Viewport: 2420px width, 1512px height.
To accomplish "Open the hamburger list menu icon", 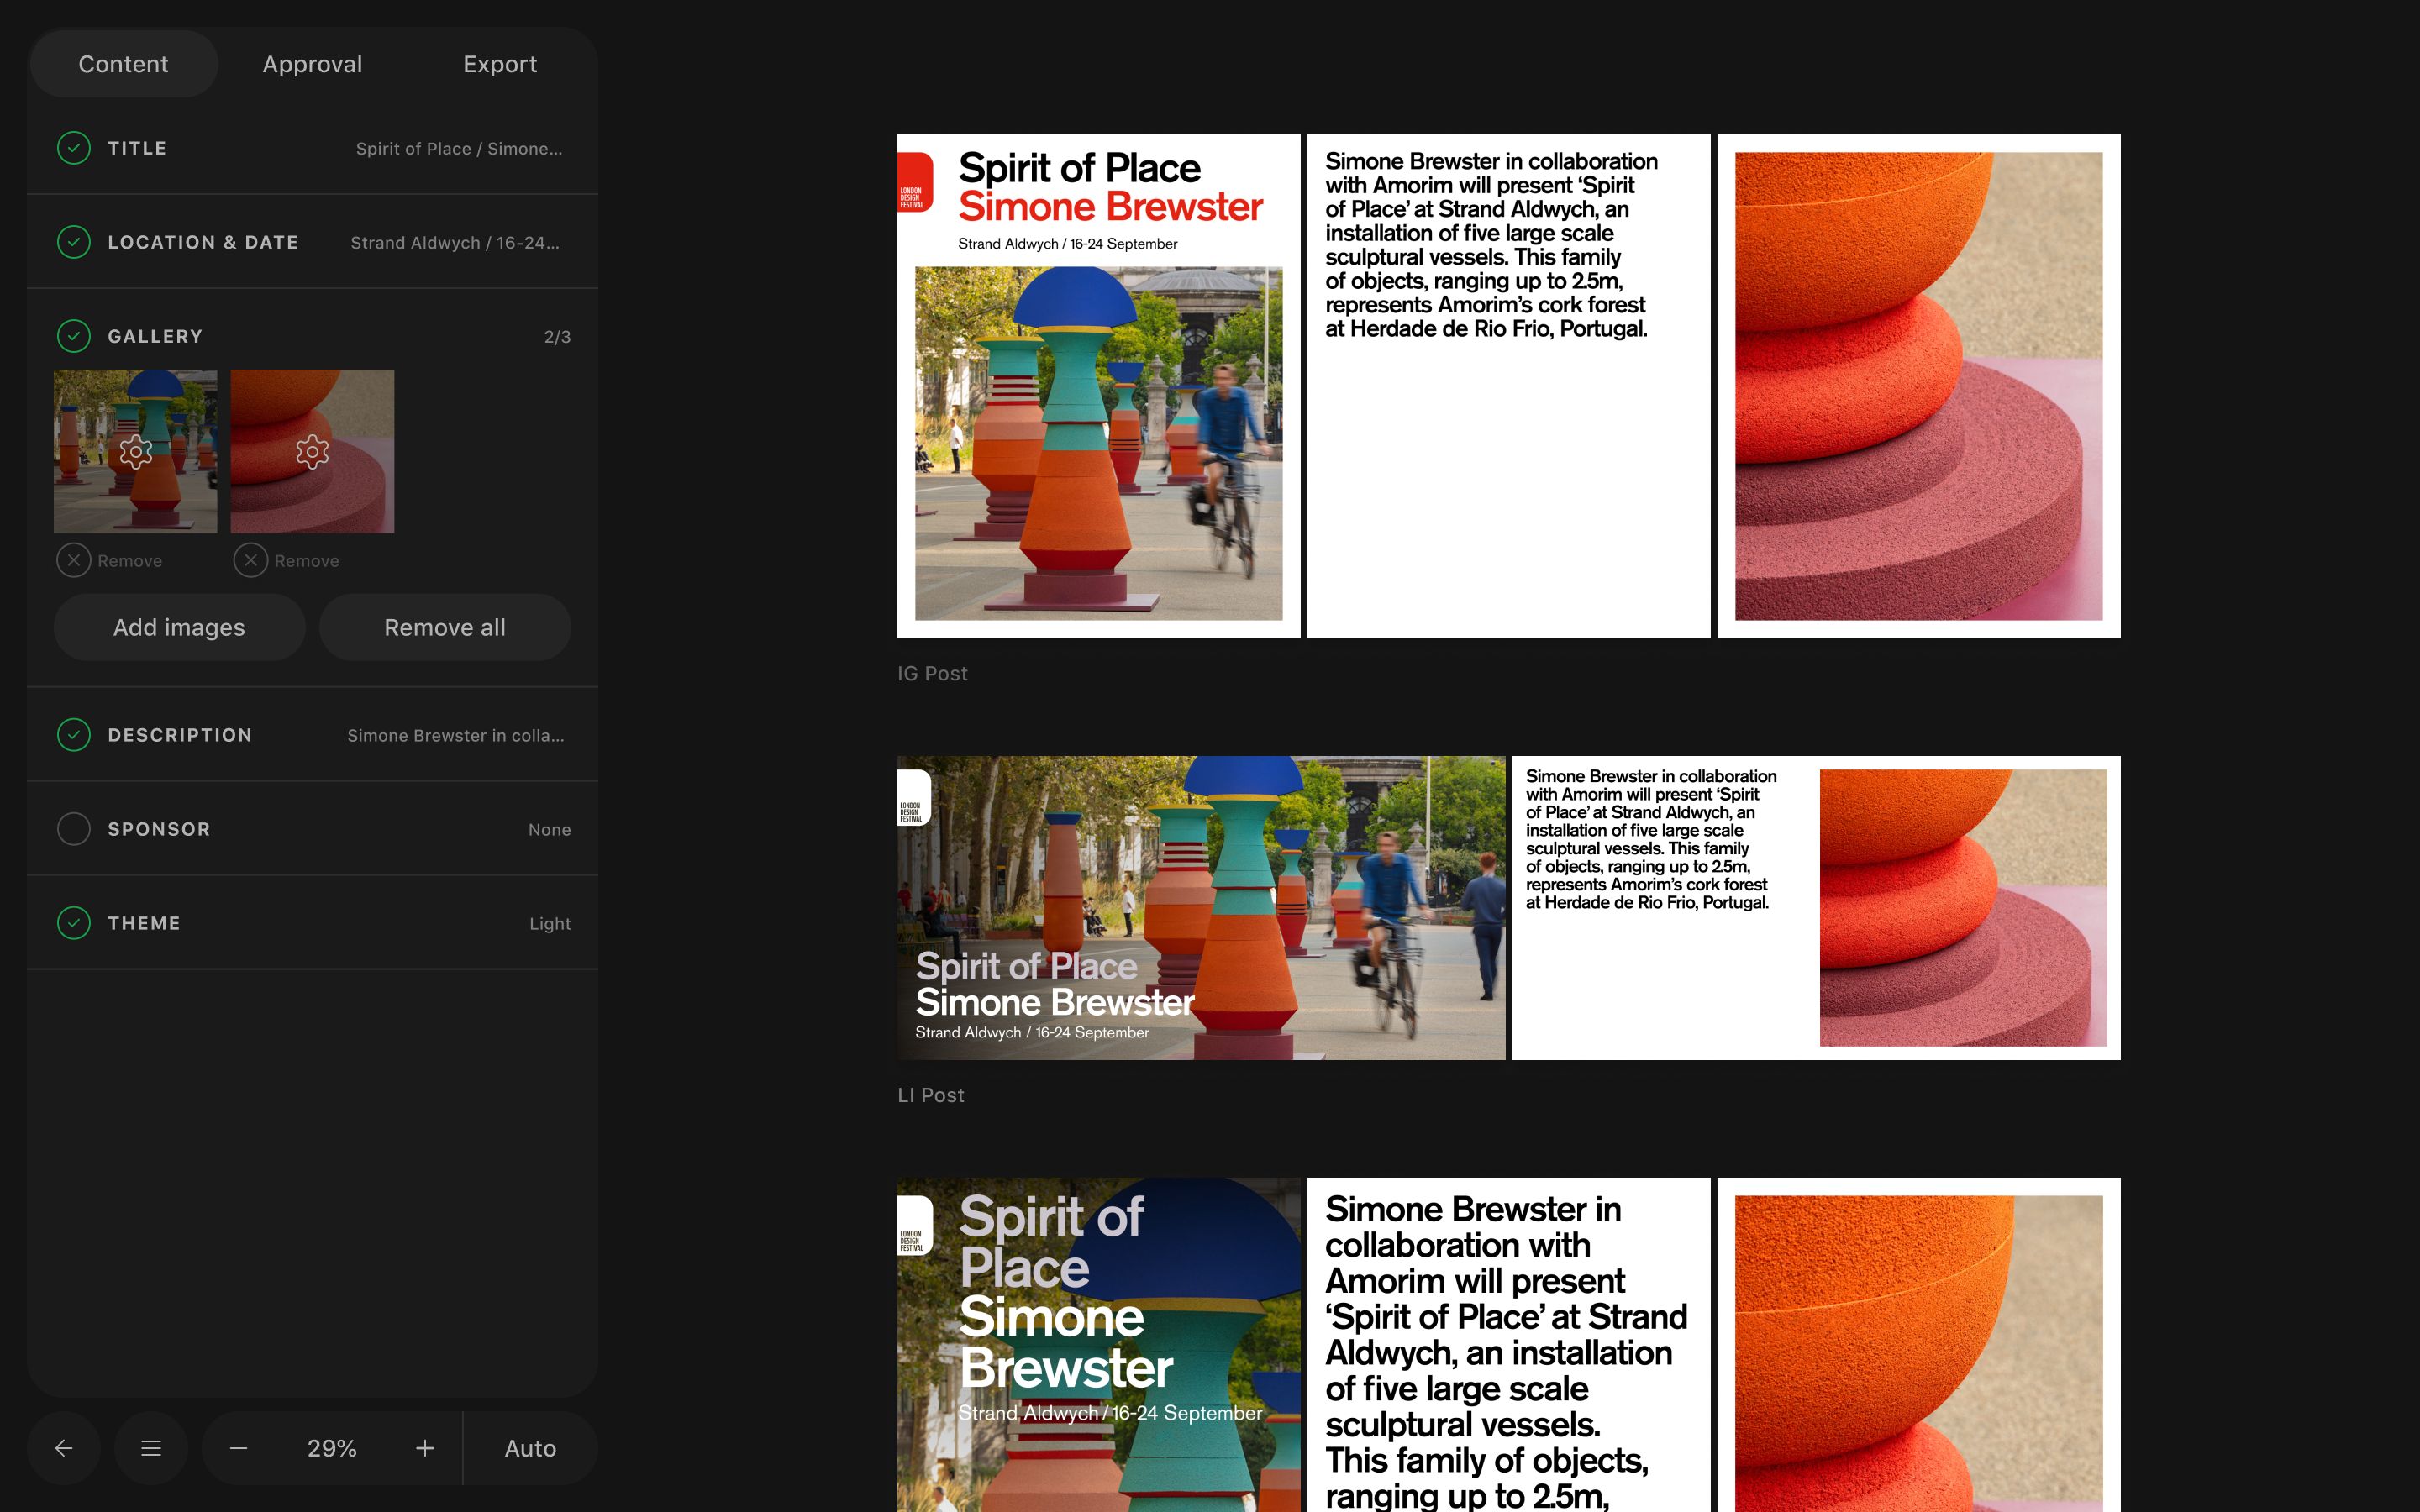I will pos(151,1448).
